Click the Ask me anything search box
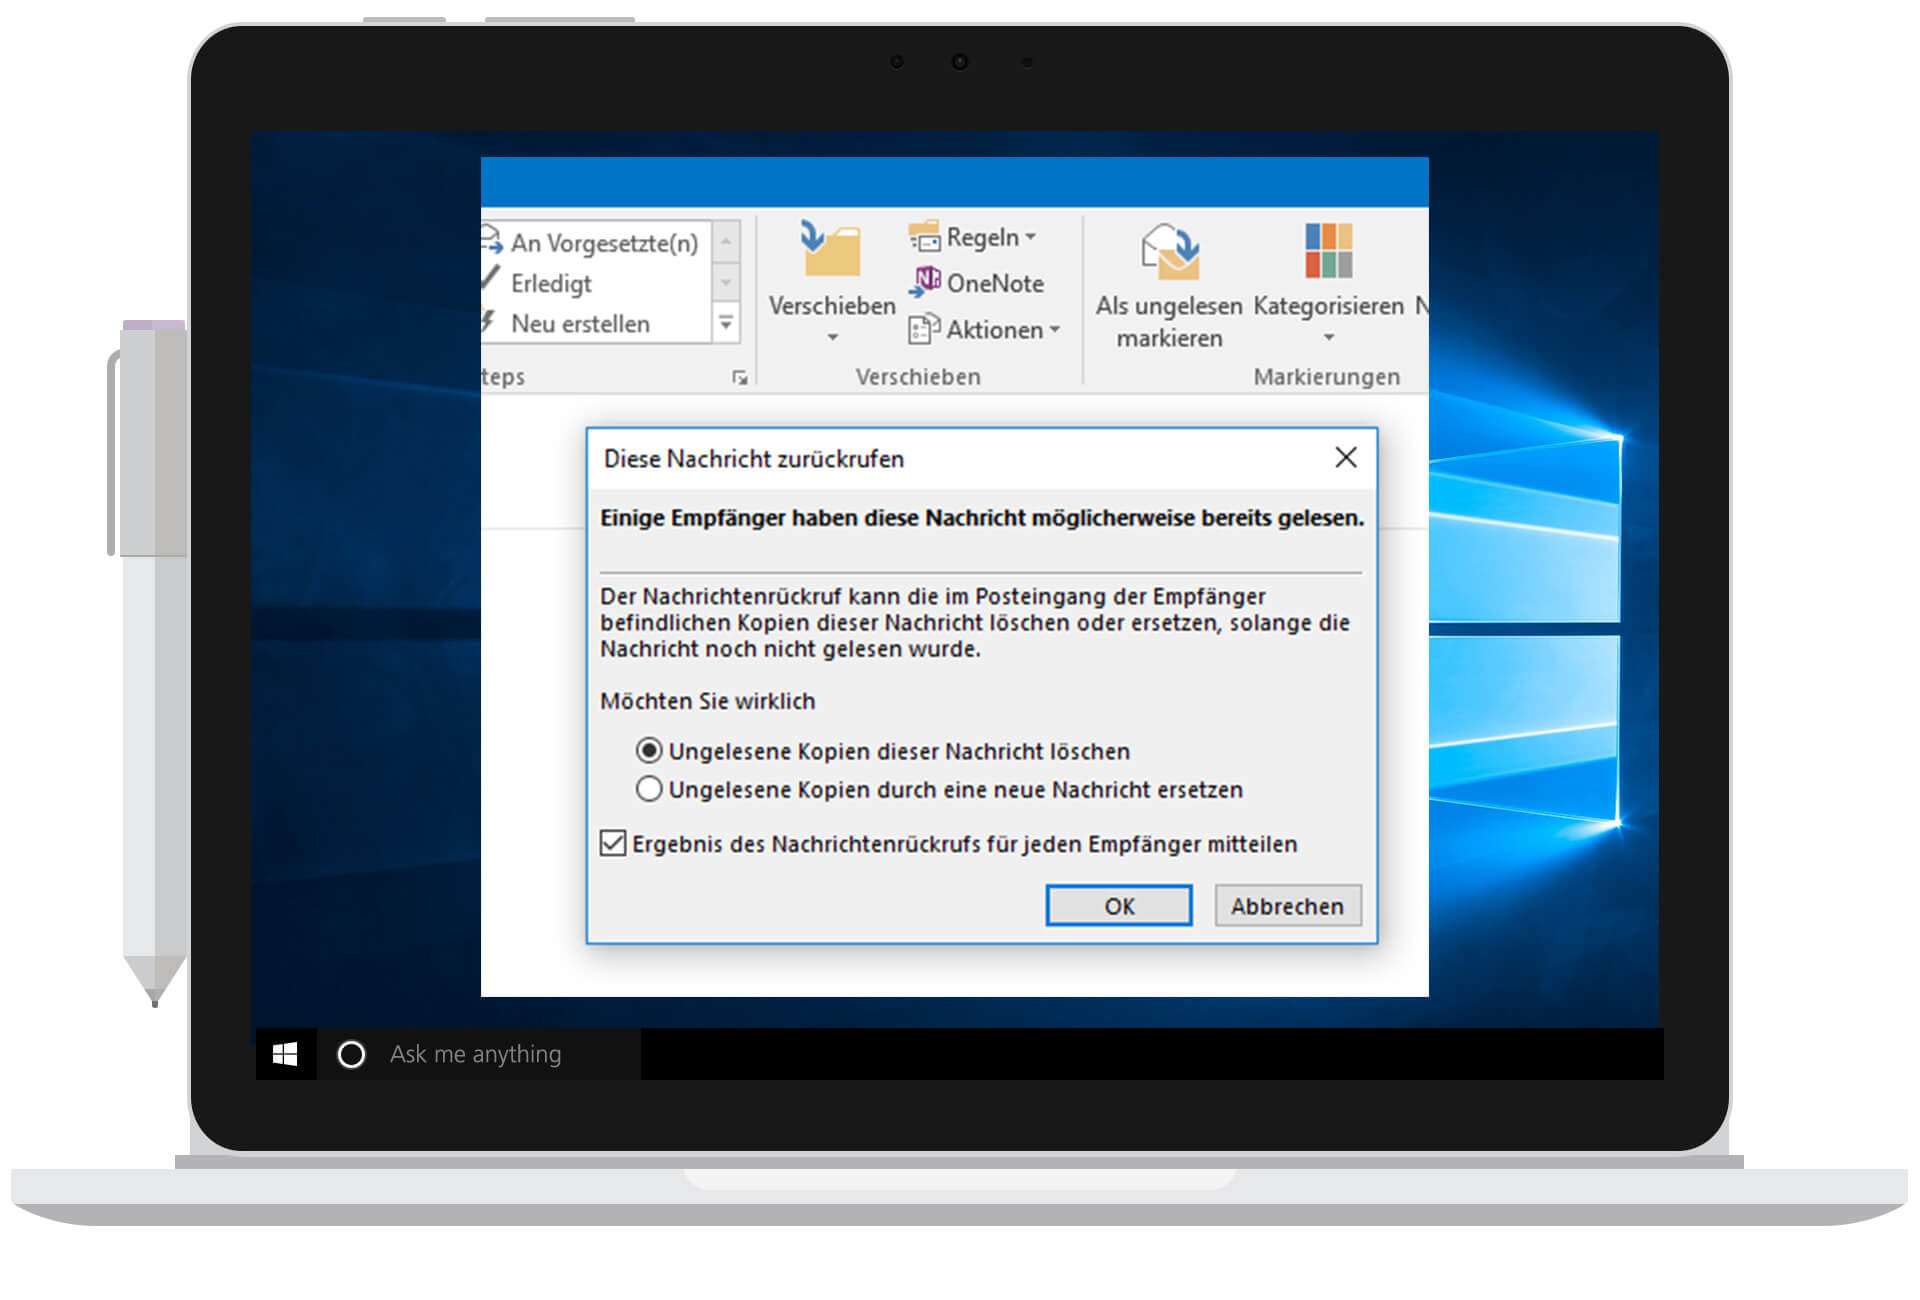Viewport: 1920px width, 1300px height. tap(476, 1054)
